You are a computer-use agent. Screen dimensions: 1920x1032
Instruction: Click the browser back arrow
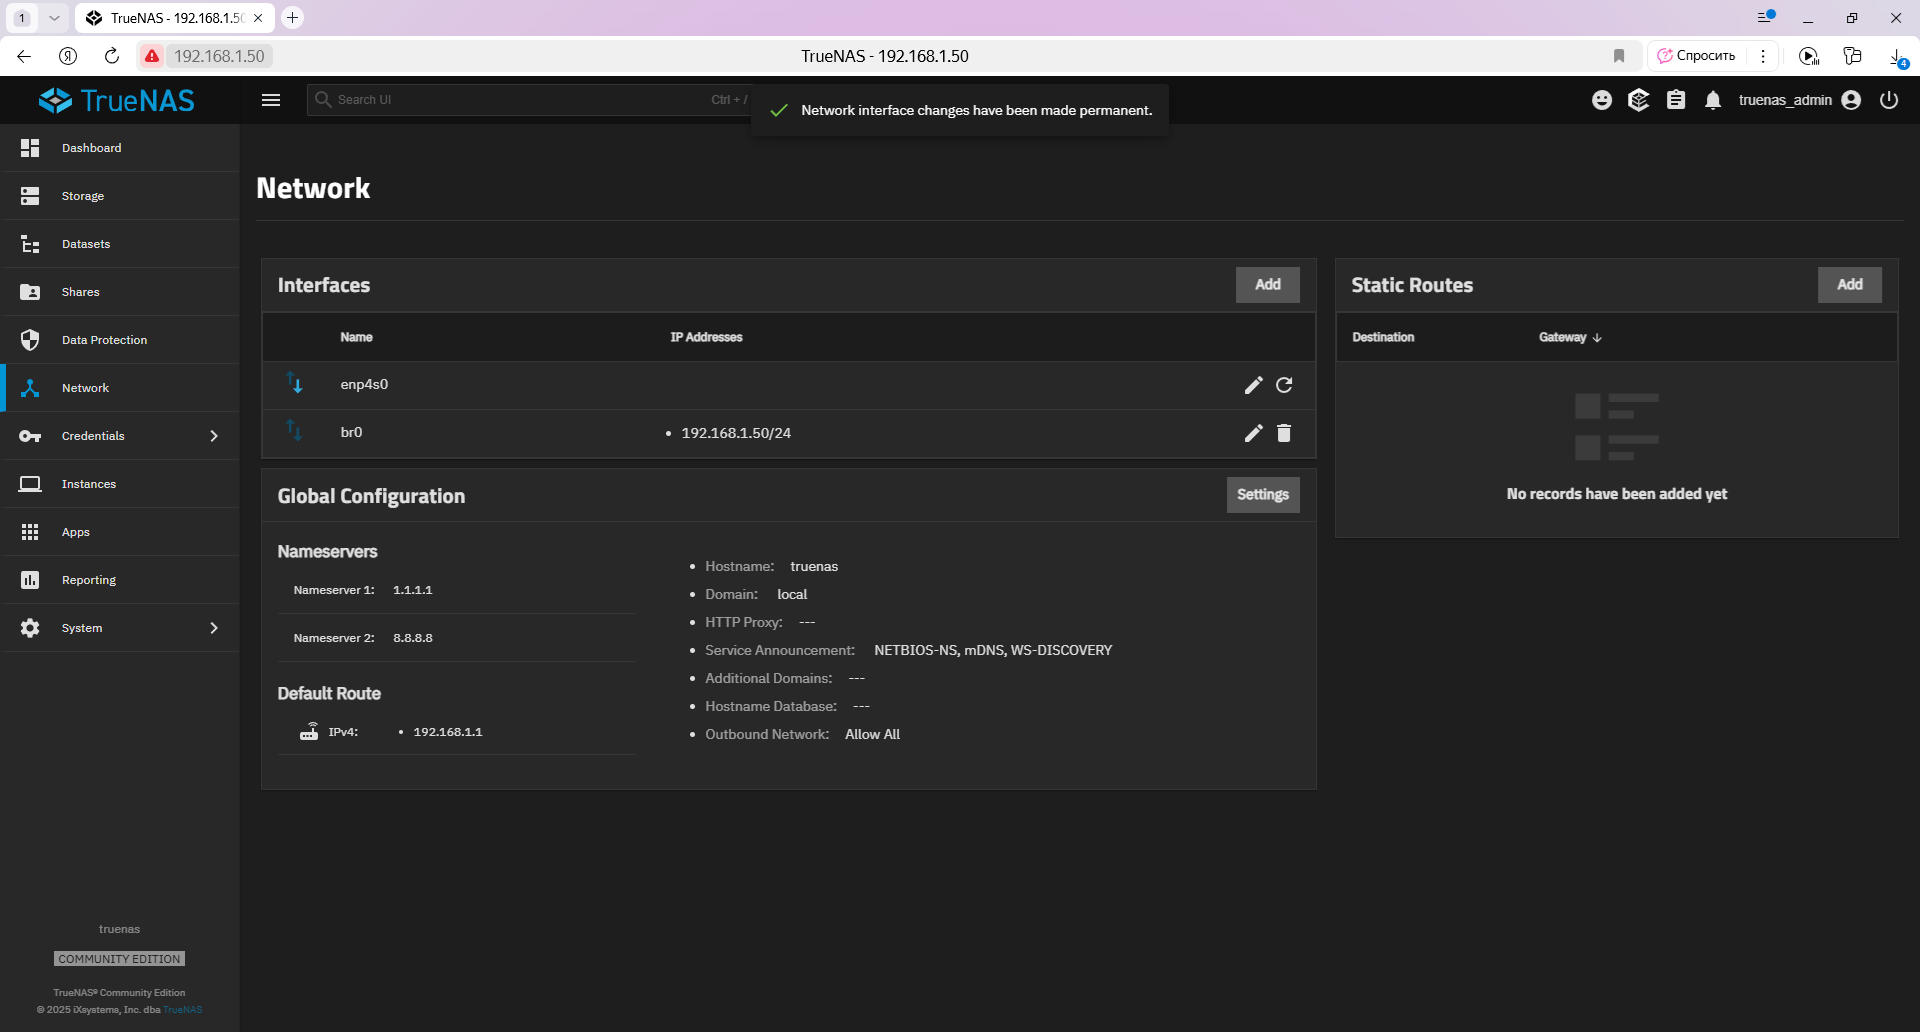(24, 56)
